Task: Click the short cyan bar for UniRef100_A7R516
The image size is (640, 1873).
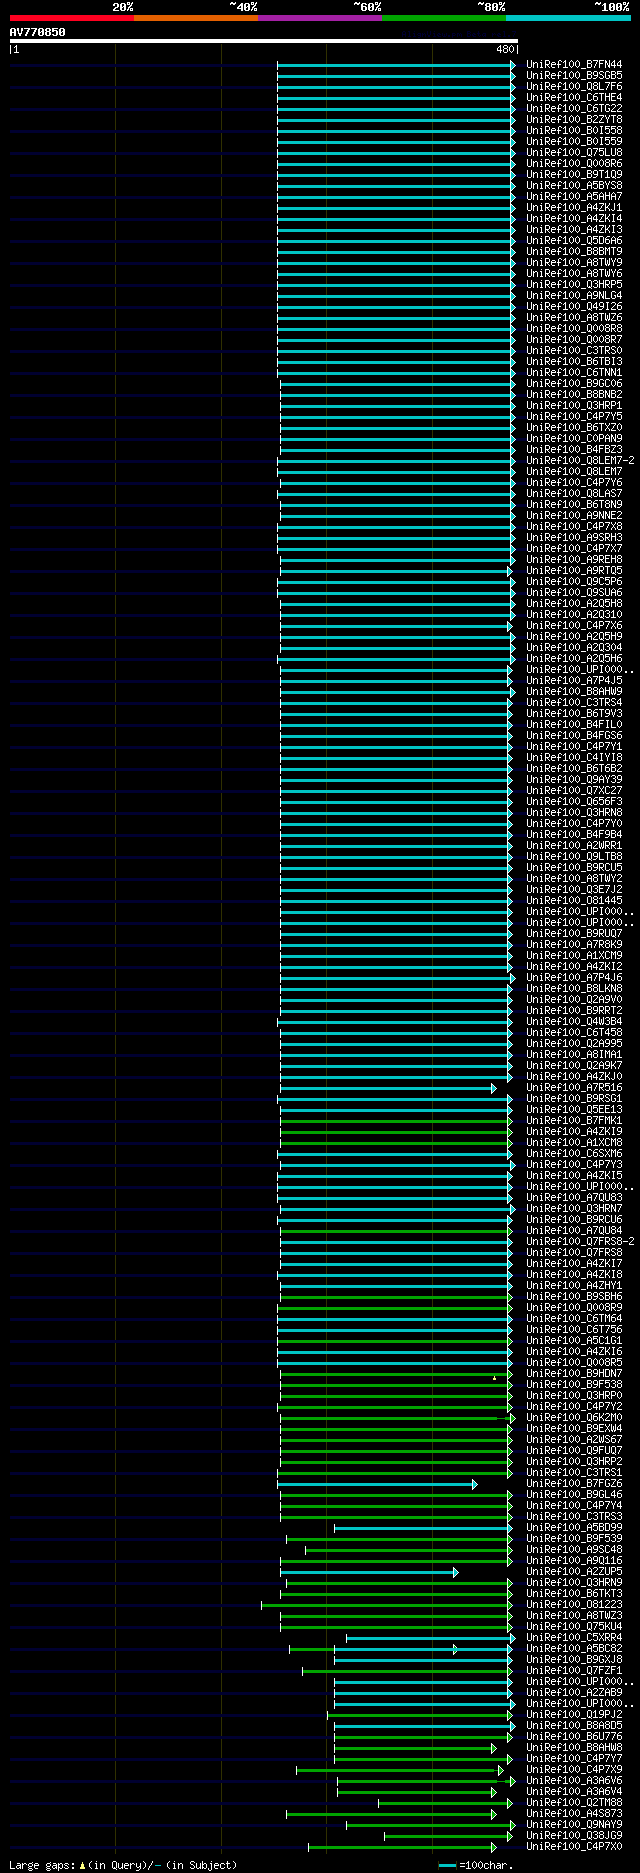Action: [x=388, y=1088]
